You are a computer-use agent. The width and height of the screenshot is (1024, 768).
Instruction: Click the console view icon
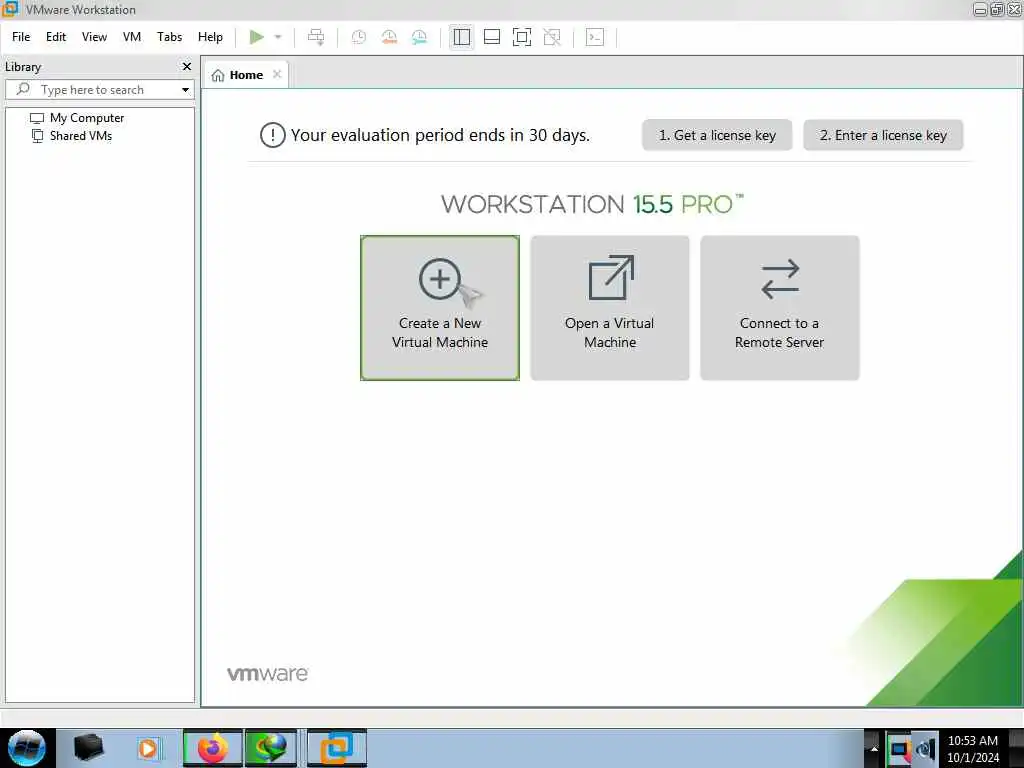595,37
